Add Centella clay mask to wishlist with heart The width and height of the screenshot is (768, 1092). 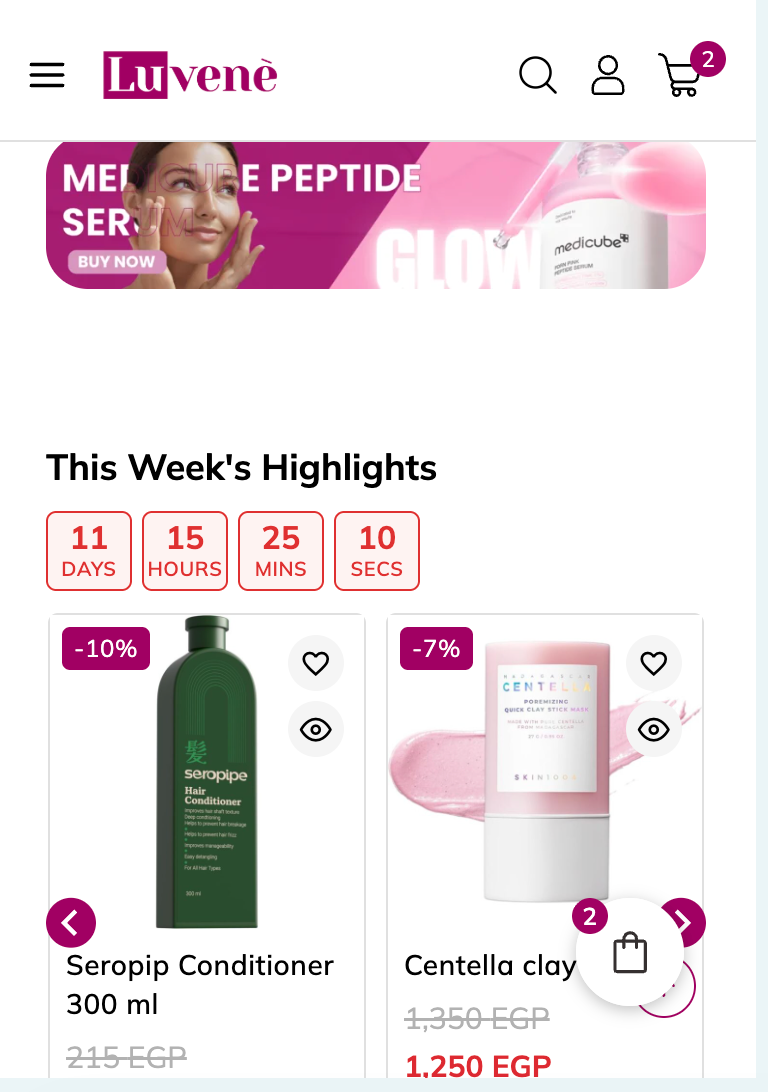[654, 663]
